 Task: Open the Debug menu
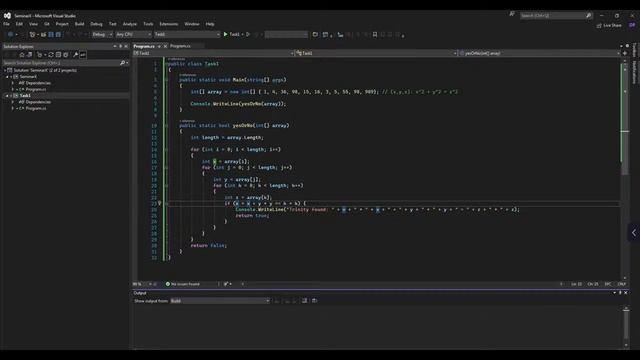(x=96, y=24)
